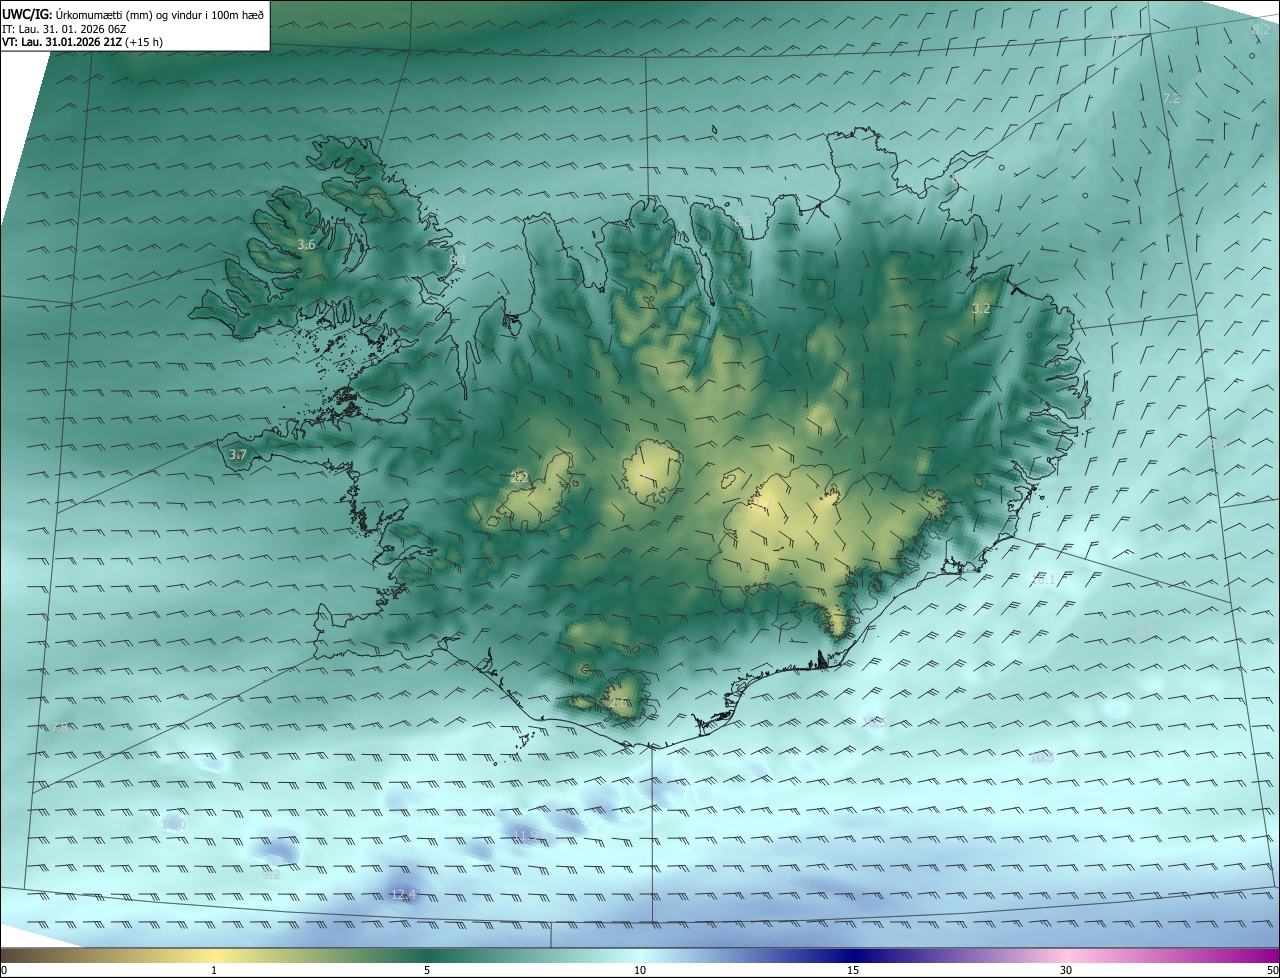Image resolution: width=1280 pixels, height=978 pixels.
Task: Click the 0 tick on the color scale
Action: [4, 970]
